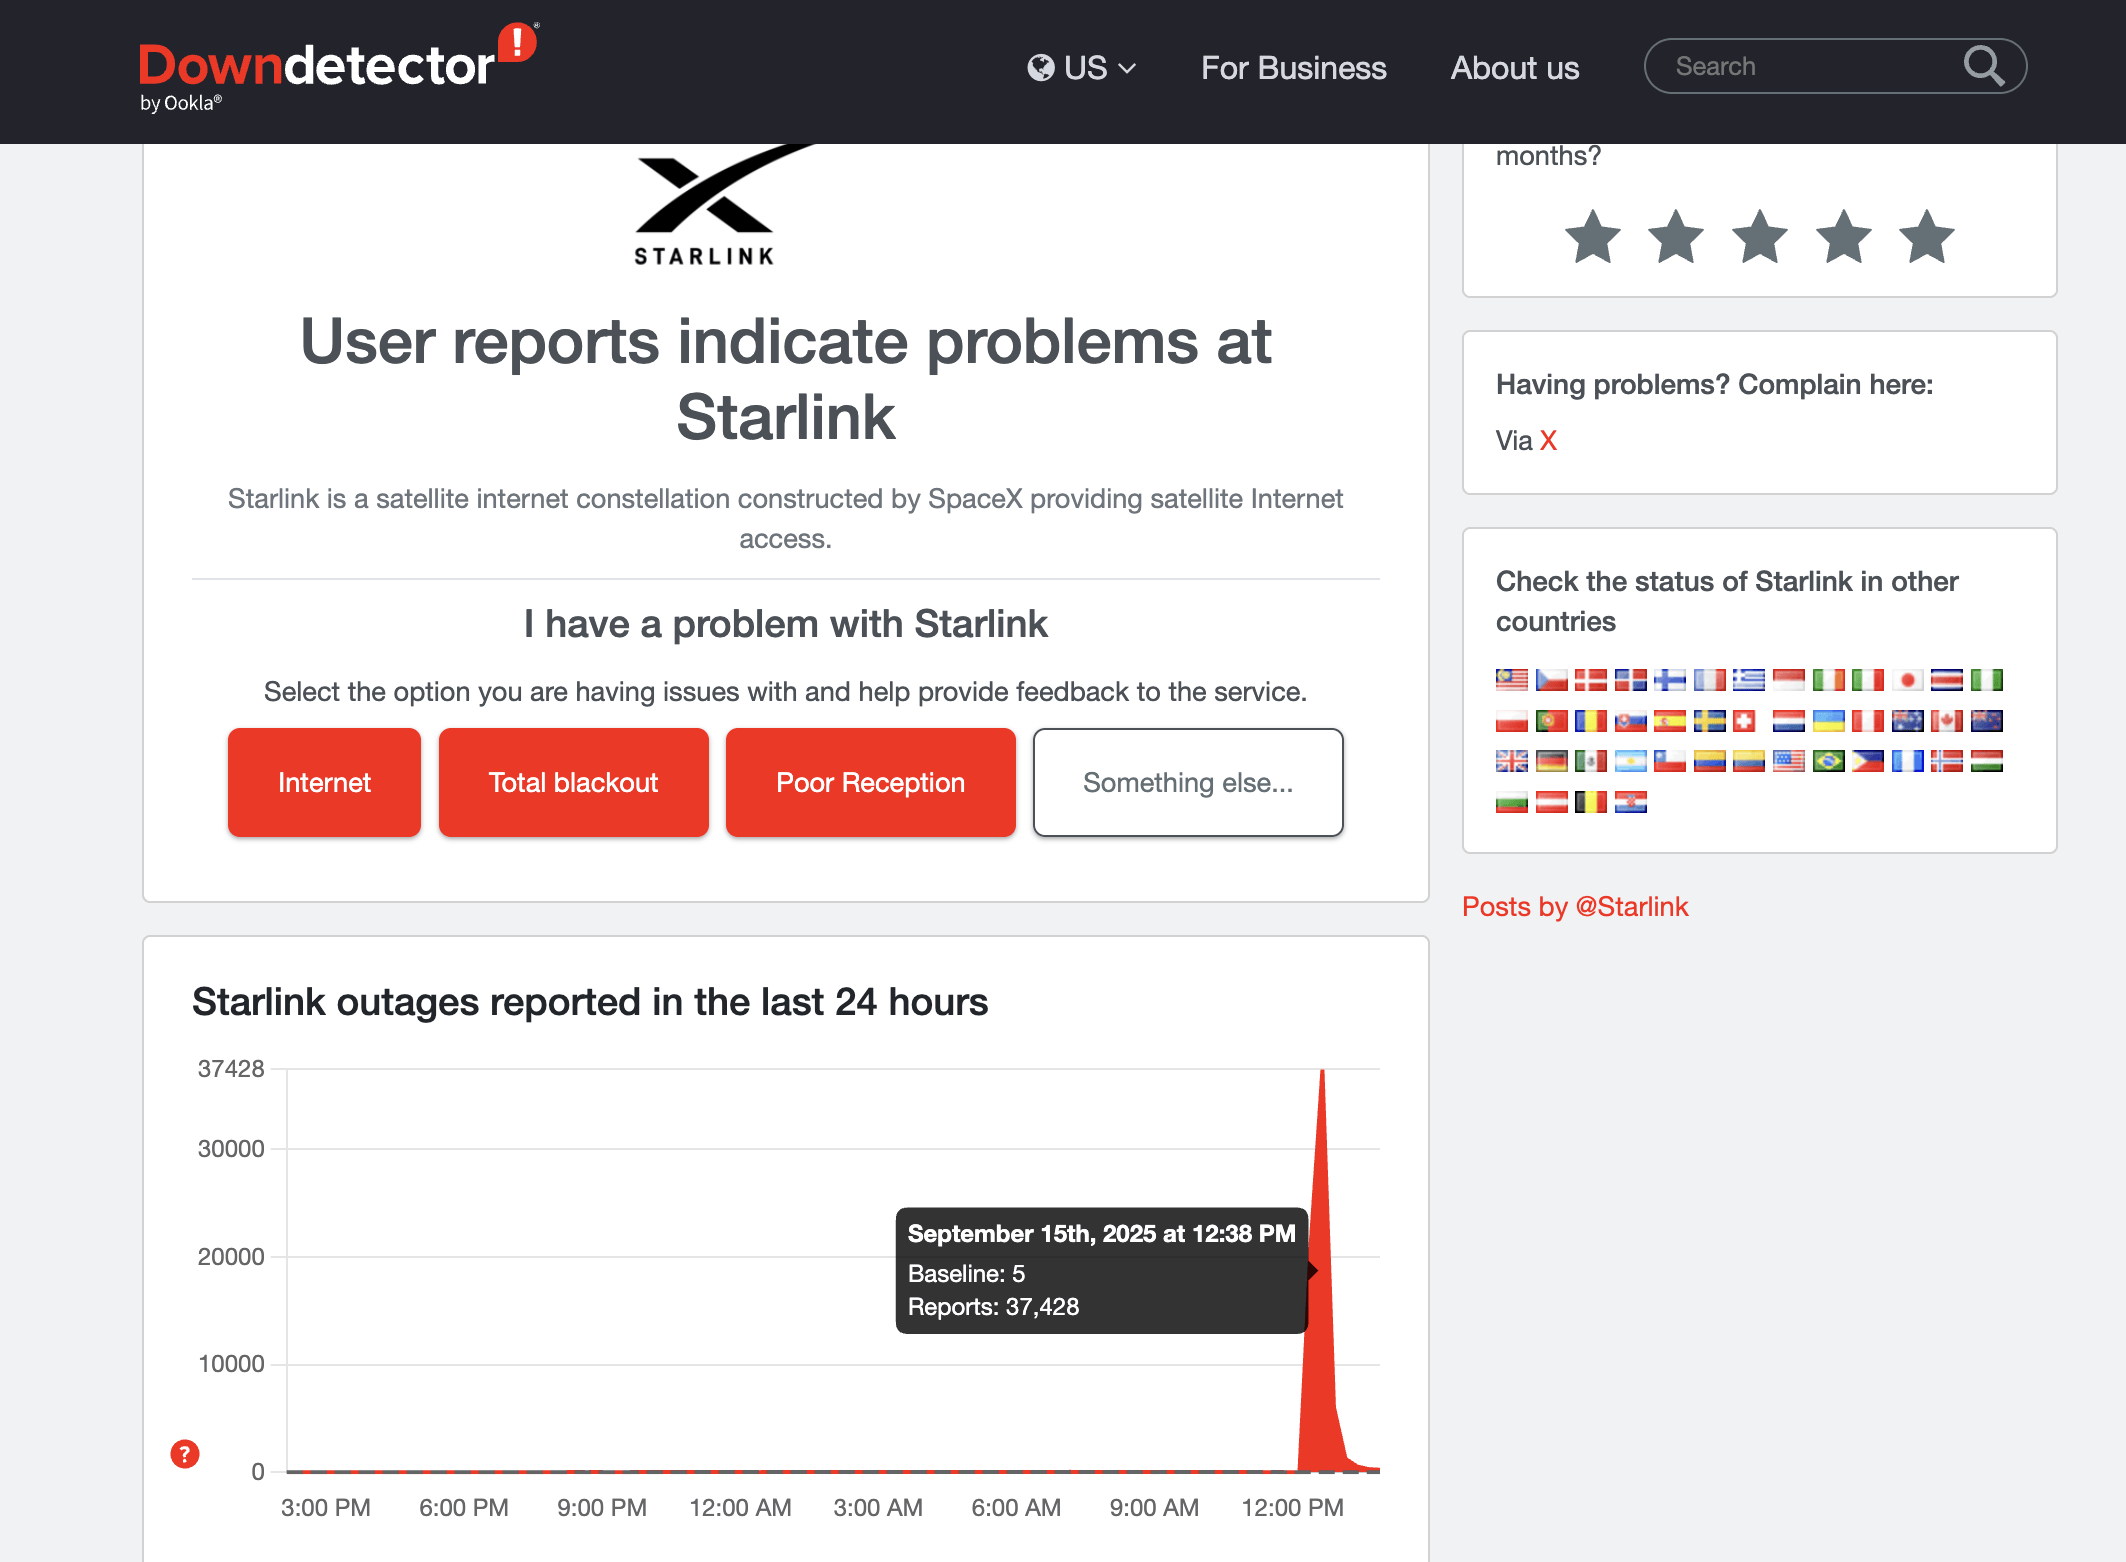
Task: Open the chart help question mark
Action: (185, 1453)
